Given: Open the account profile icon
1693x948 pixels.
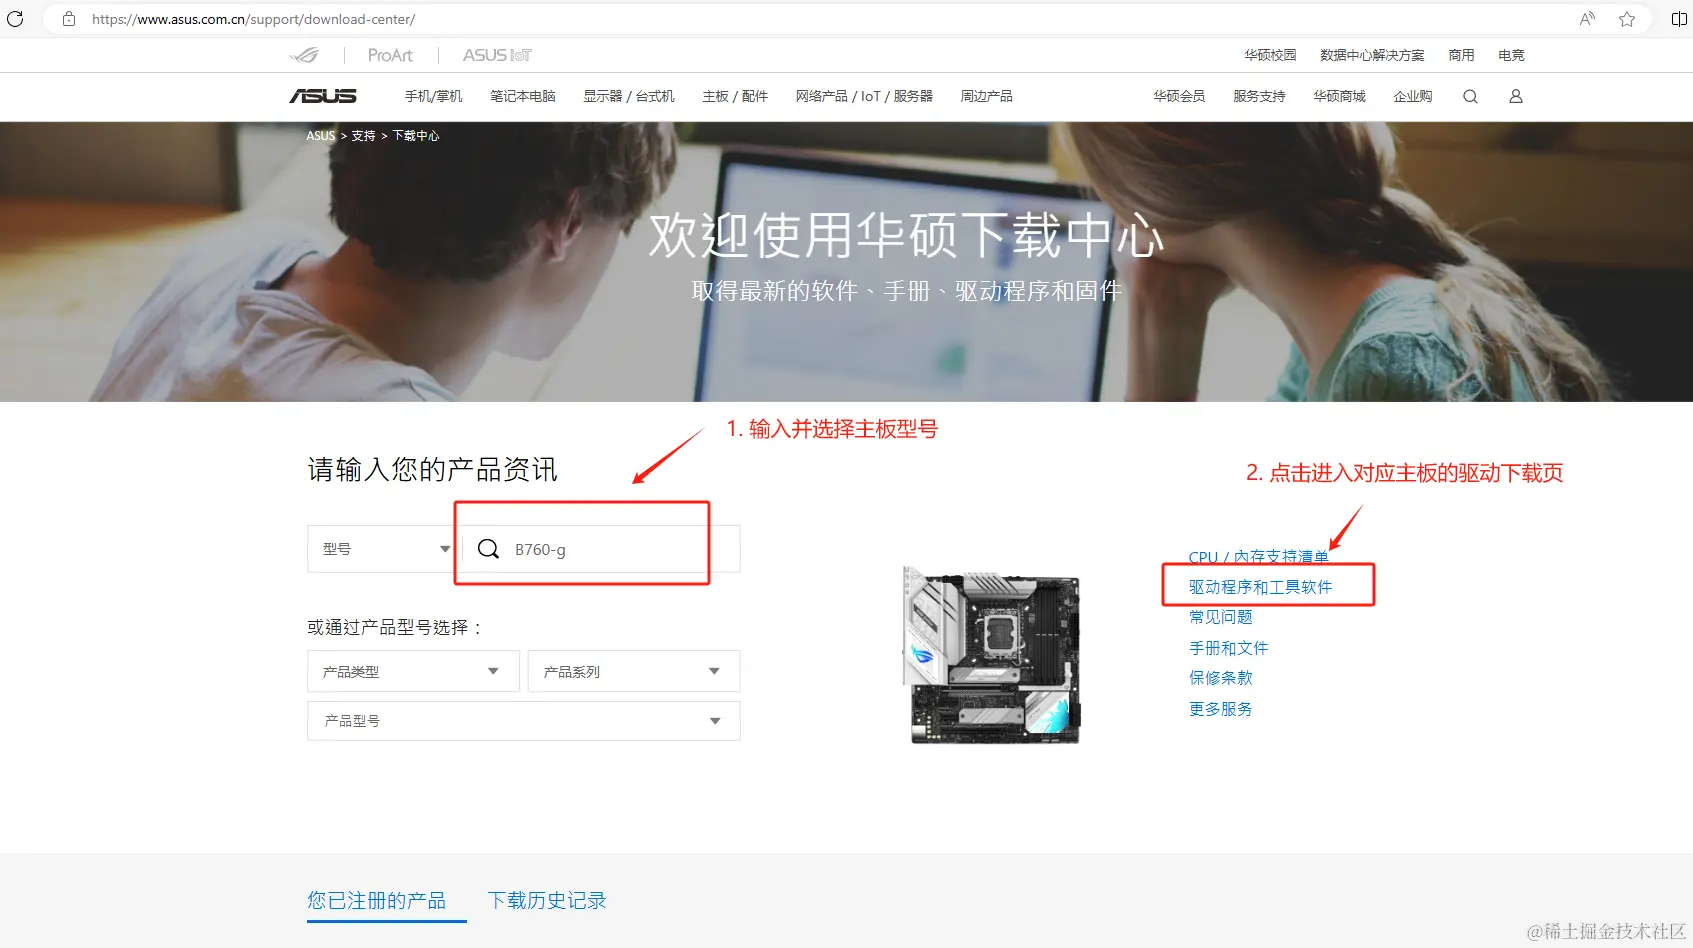Looking at the screenshot, I should coord(1515,96).
